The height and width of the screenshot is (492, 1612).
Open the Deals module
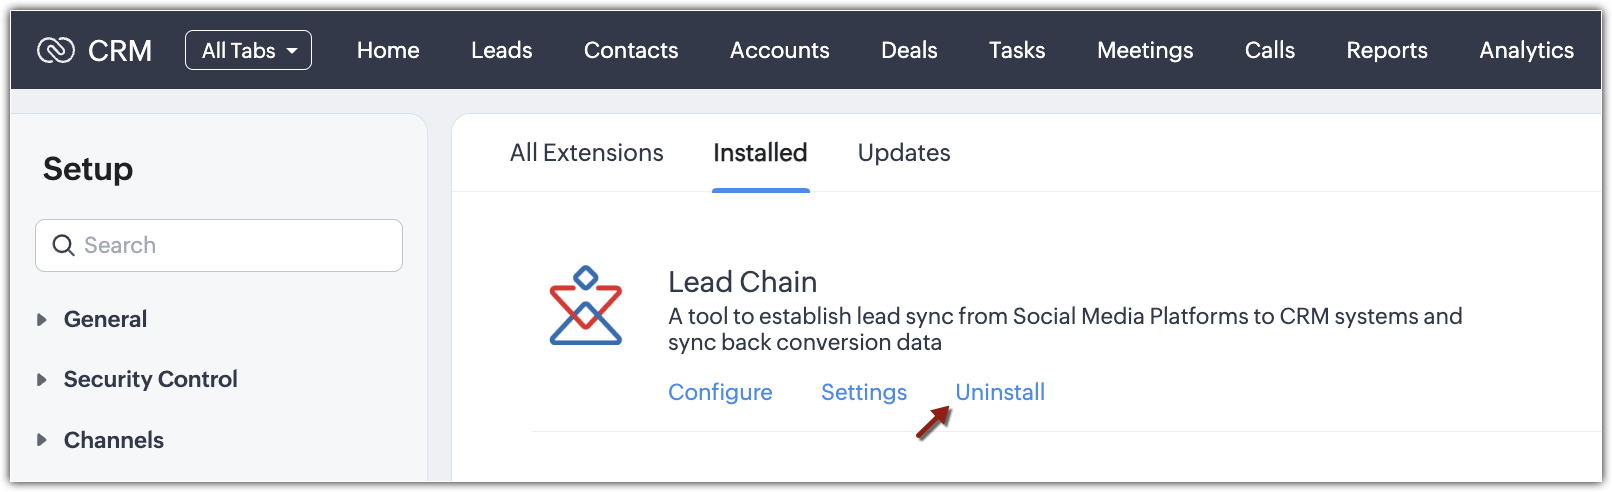909,50
